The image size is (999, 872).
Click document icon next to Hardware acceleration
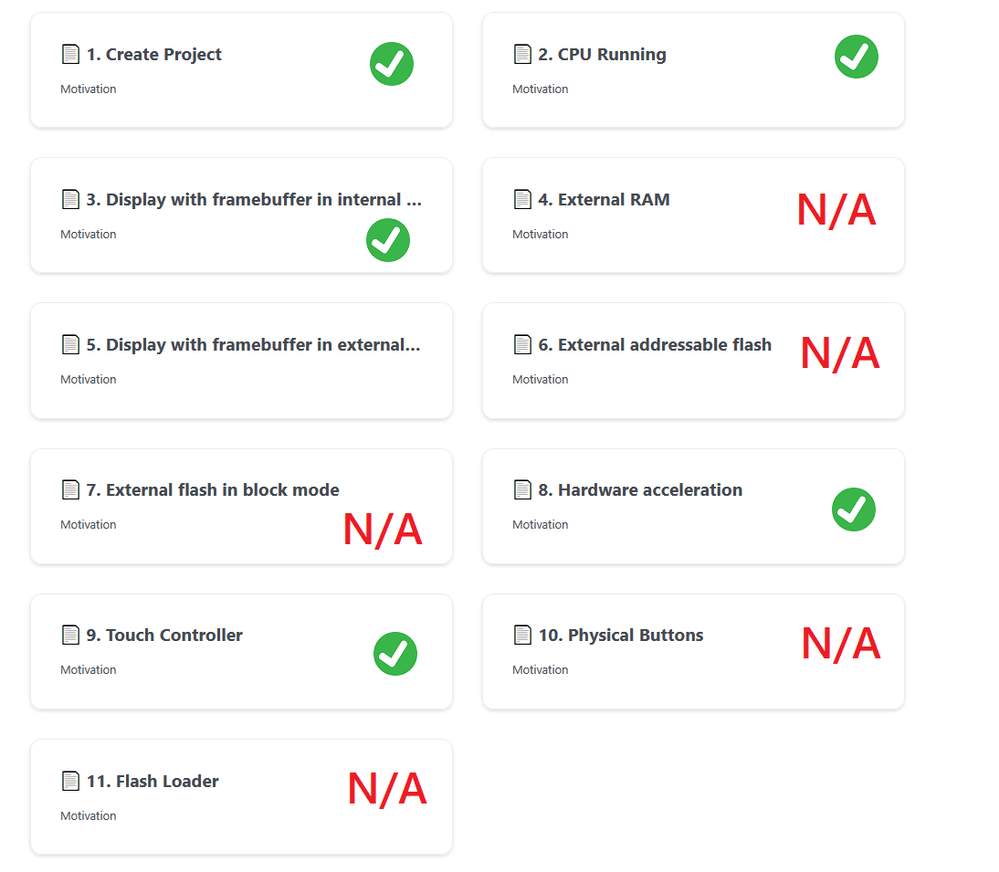click(x=522, y=490)
